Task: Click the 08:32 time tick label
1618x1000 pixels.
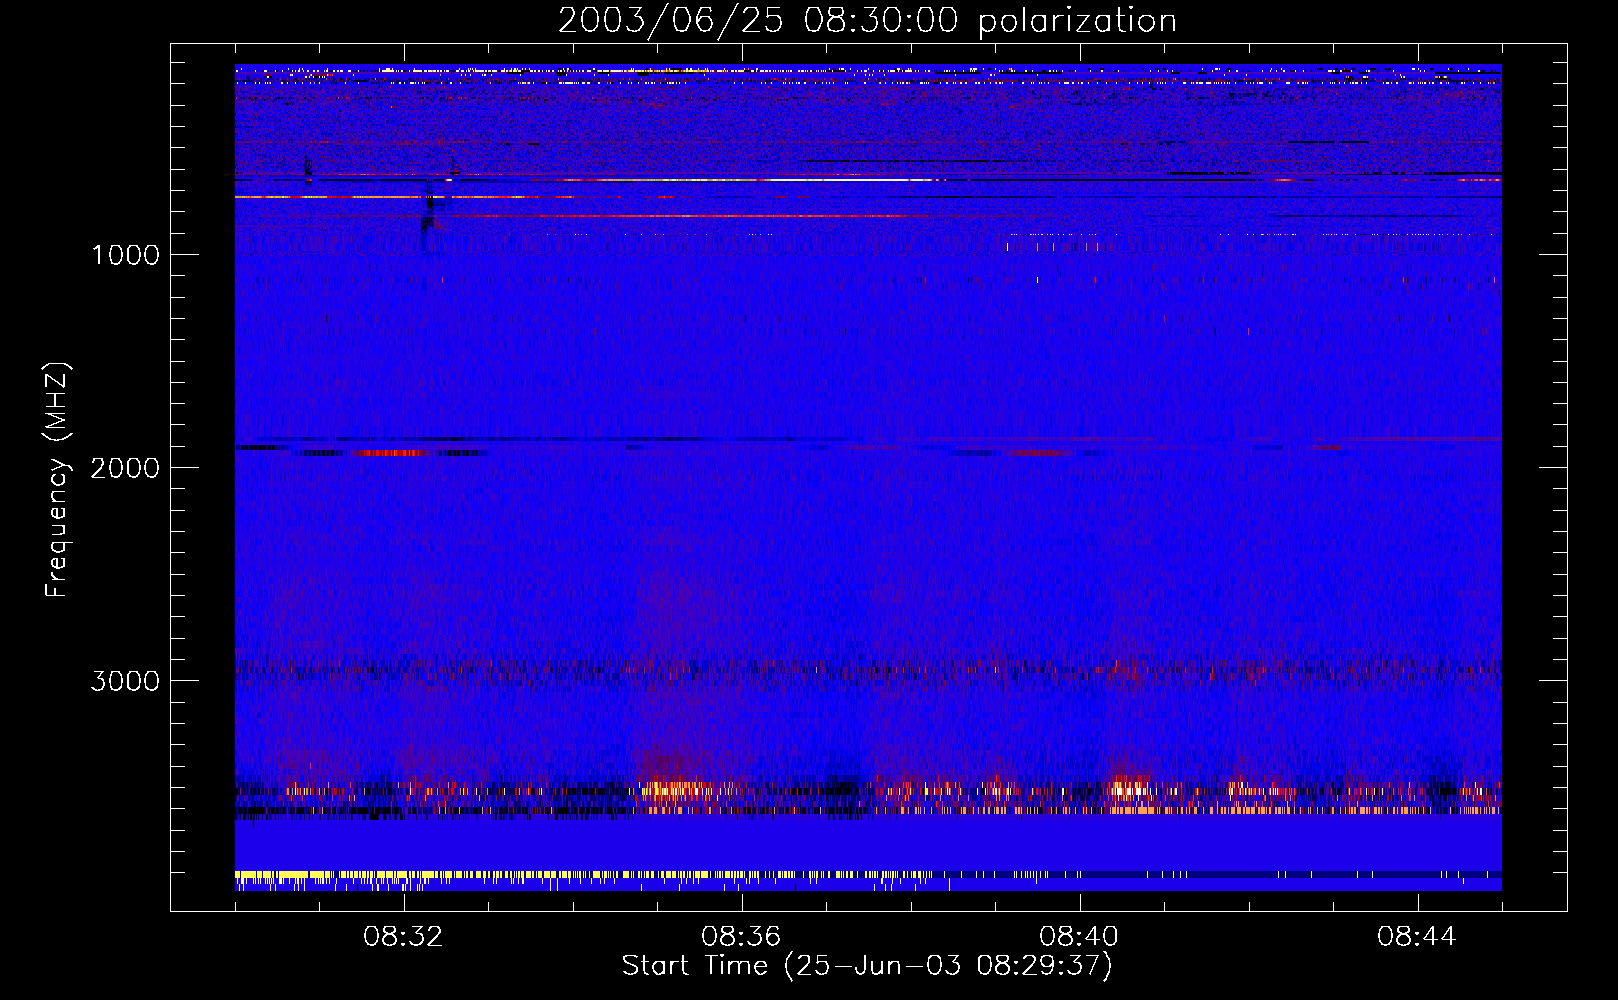Action: coord(403,937)
